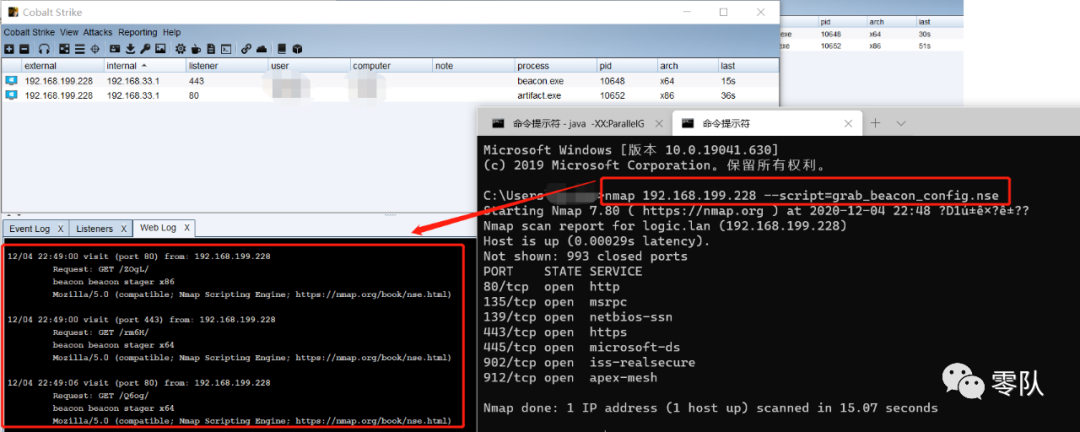This screenshot has width=1080, height=432.
Task: Open the Cobalt Strike menu
Action: click(x=30, y=32)
